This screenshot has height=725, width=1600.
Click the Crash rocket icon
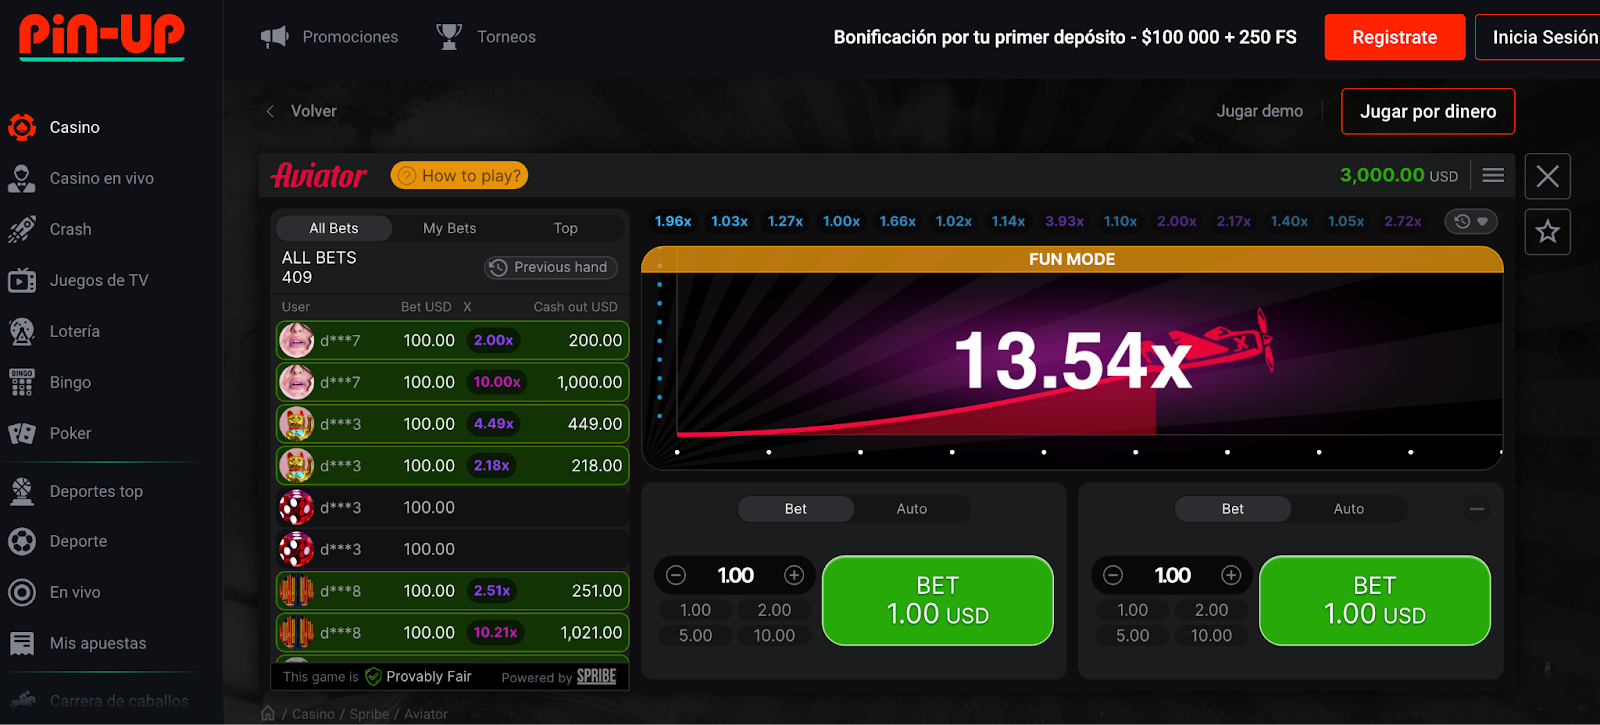coord(22,229)
